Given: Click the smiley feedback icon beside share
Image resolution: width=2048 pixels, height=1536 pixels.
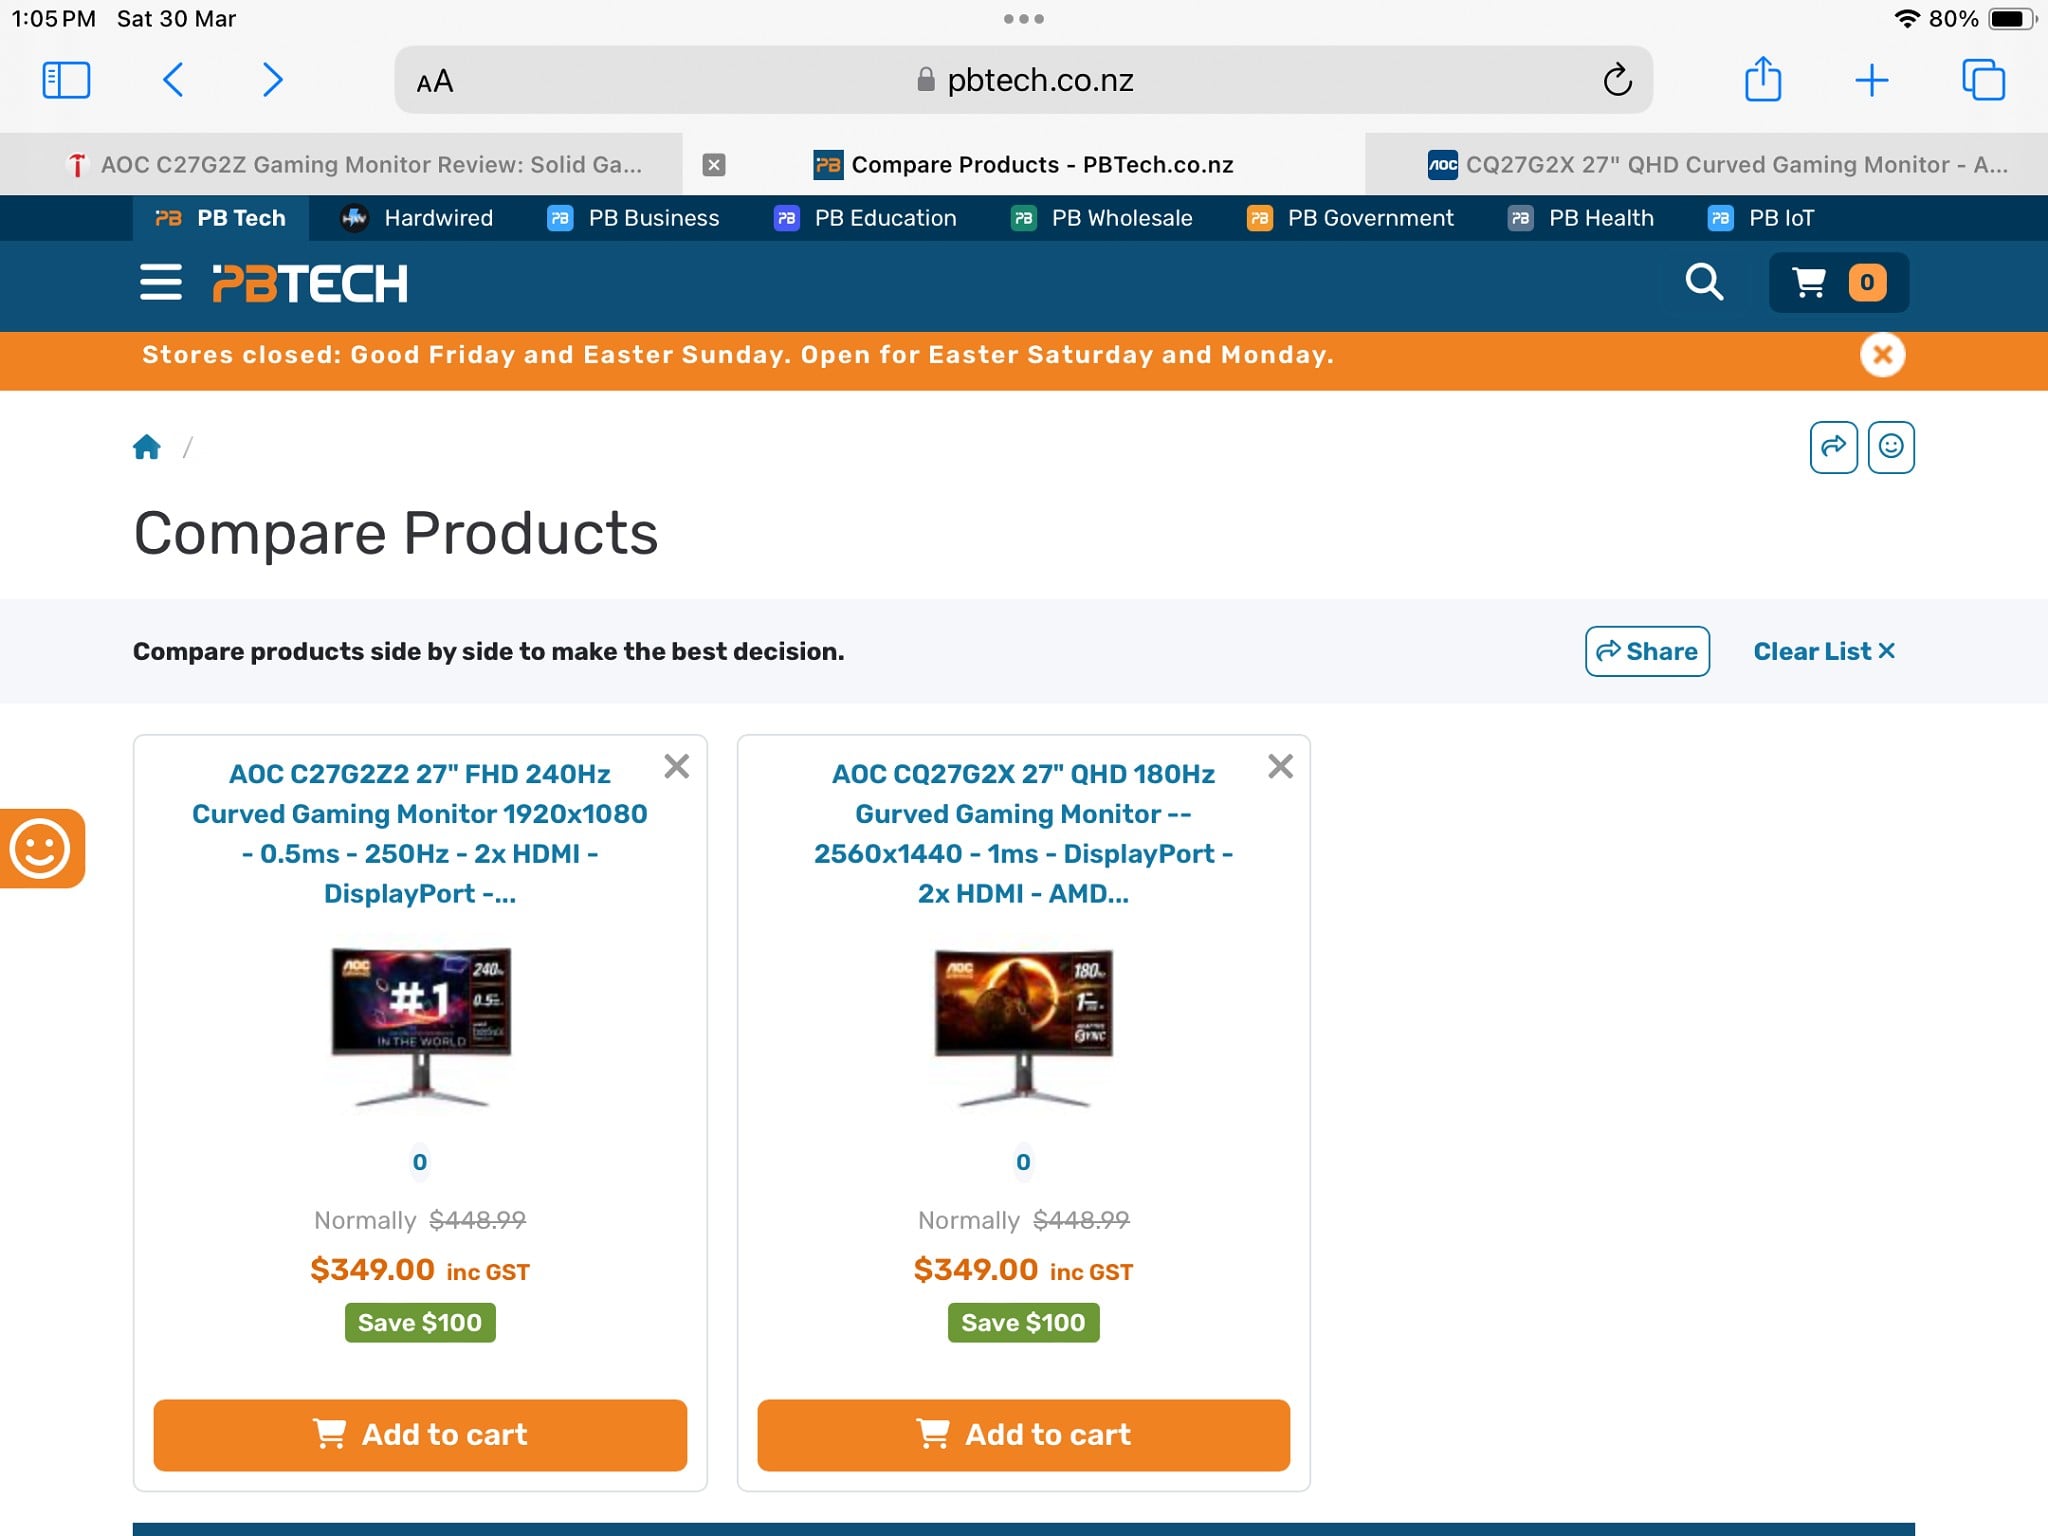Looking at the screenshot, I should point(1890,447).
